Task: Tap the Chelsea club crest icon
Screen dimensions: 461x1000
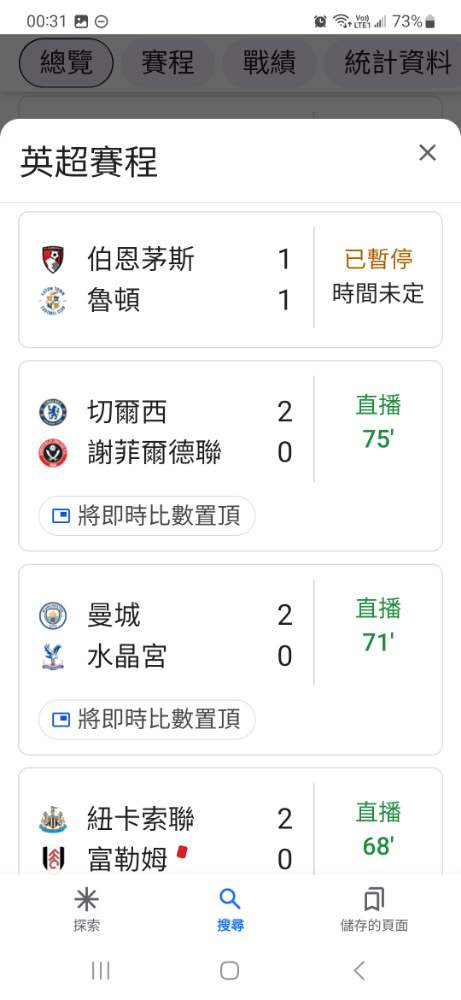Action: click(53, 412)
